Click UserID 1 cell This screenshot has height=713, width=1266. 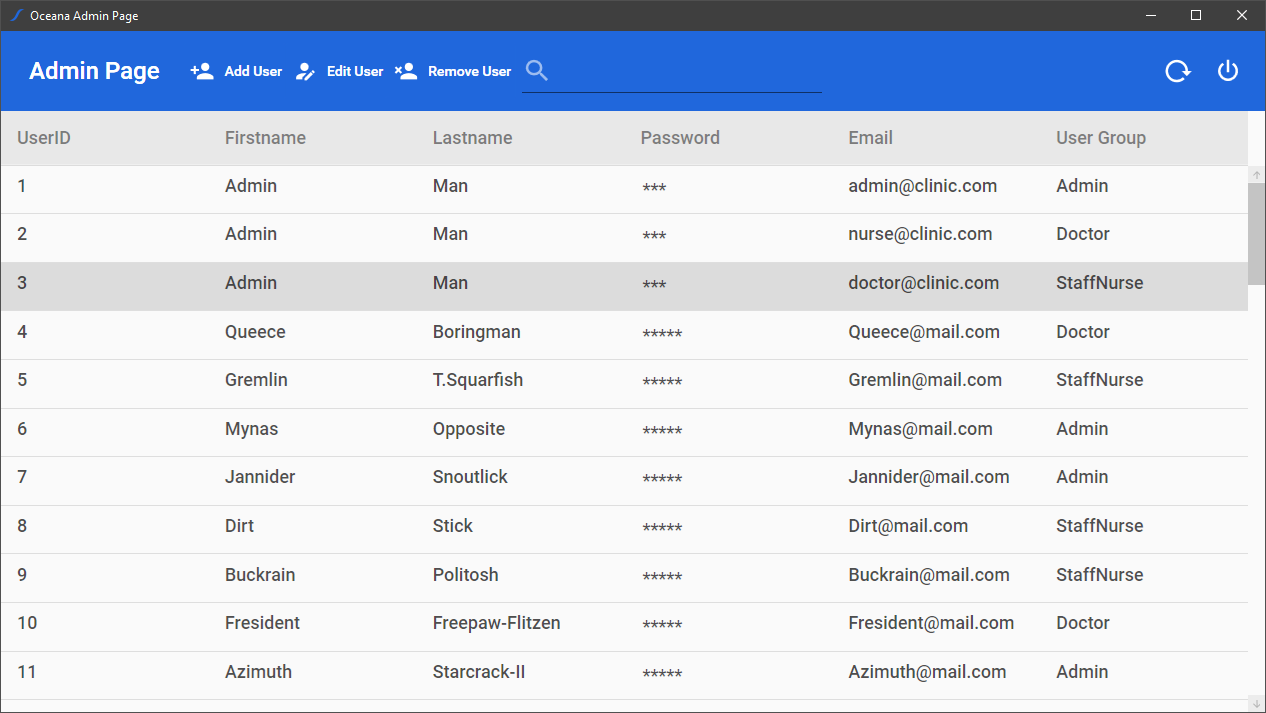(22, 186)
